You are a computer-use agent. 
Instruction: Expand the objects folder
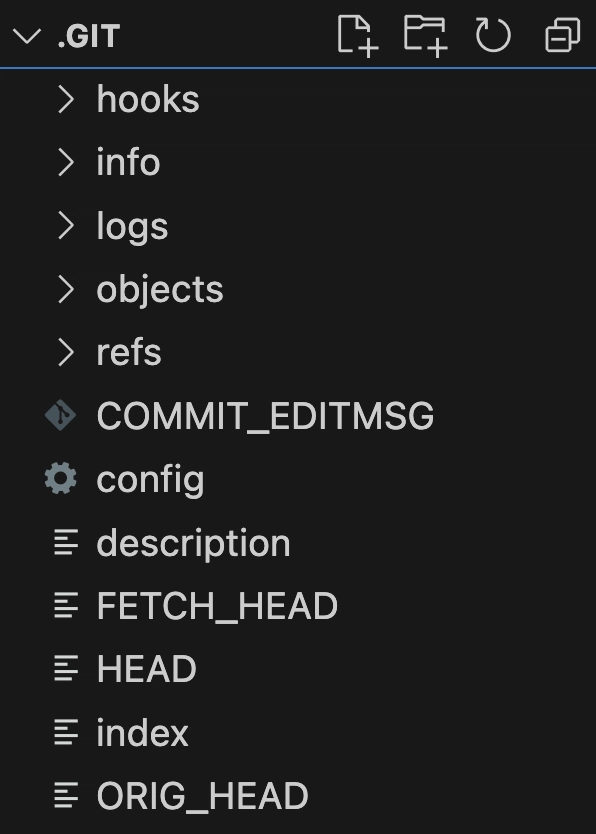pyautogui.click(x=298, y=289)
